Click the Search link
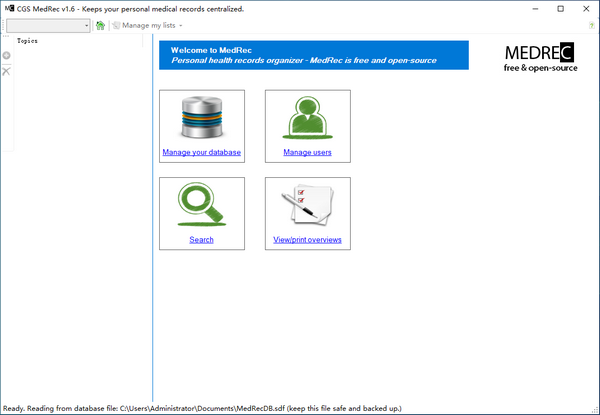The width and height of the screenshot is (600, 415). tap(201, 240)
